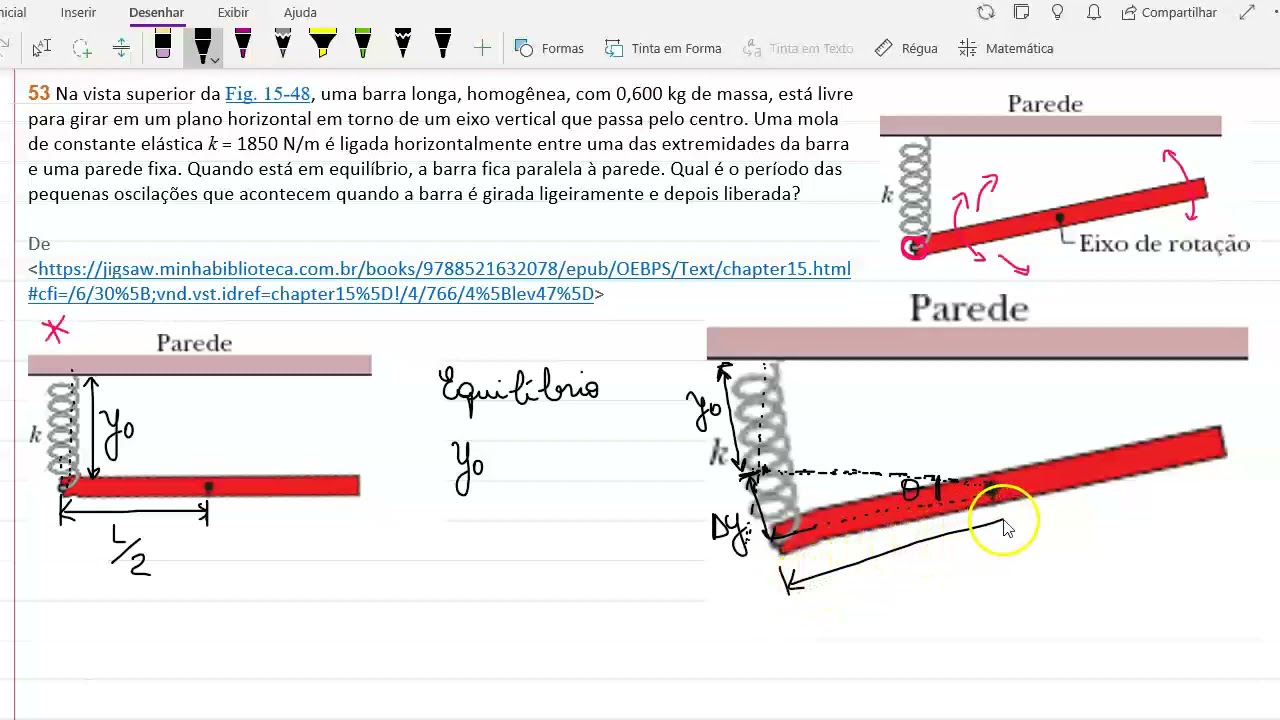Open the black pen options dropdown arrow
1280x720 pixels.
[x=215, y=61]
